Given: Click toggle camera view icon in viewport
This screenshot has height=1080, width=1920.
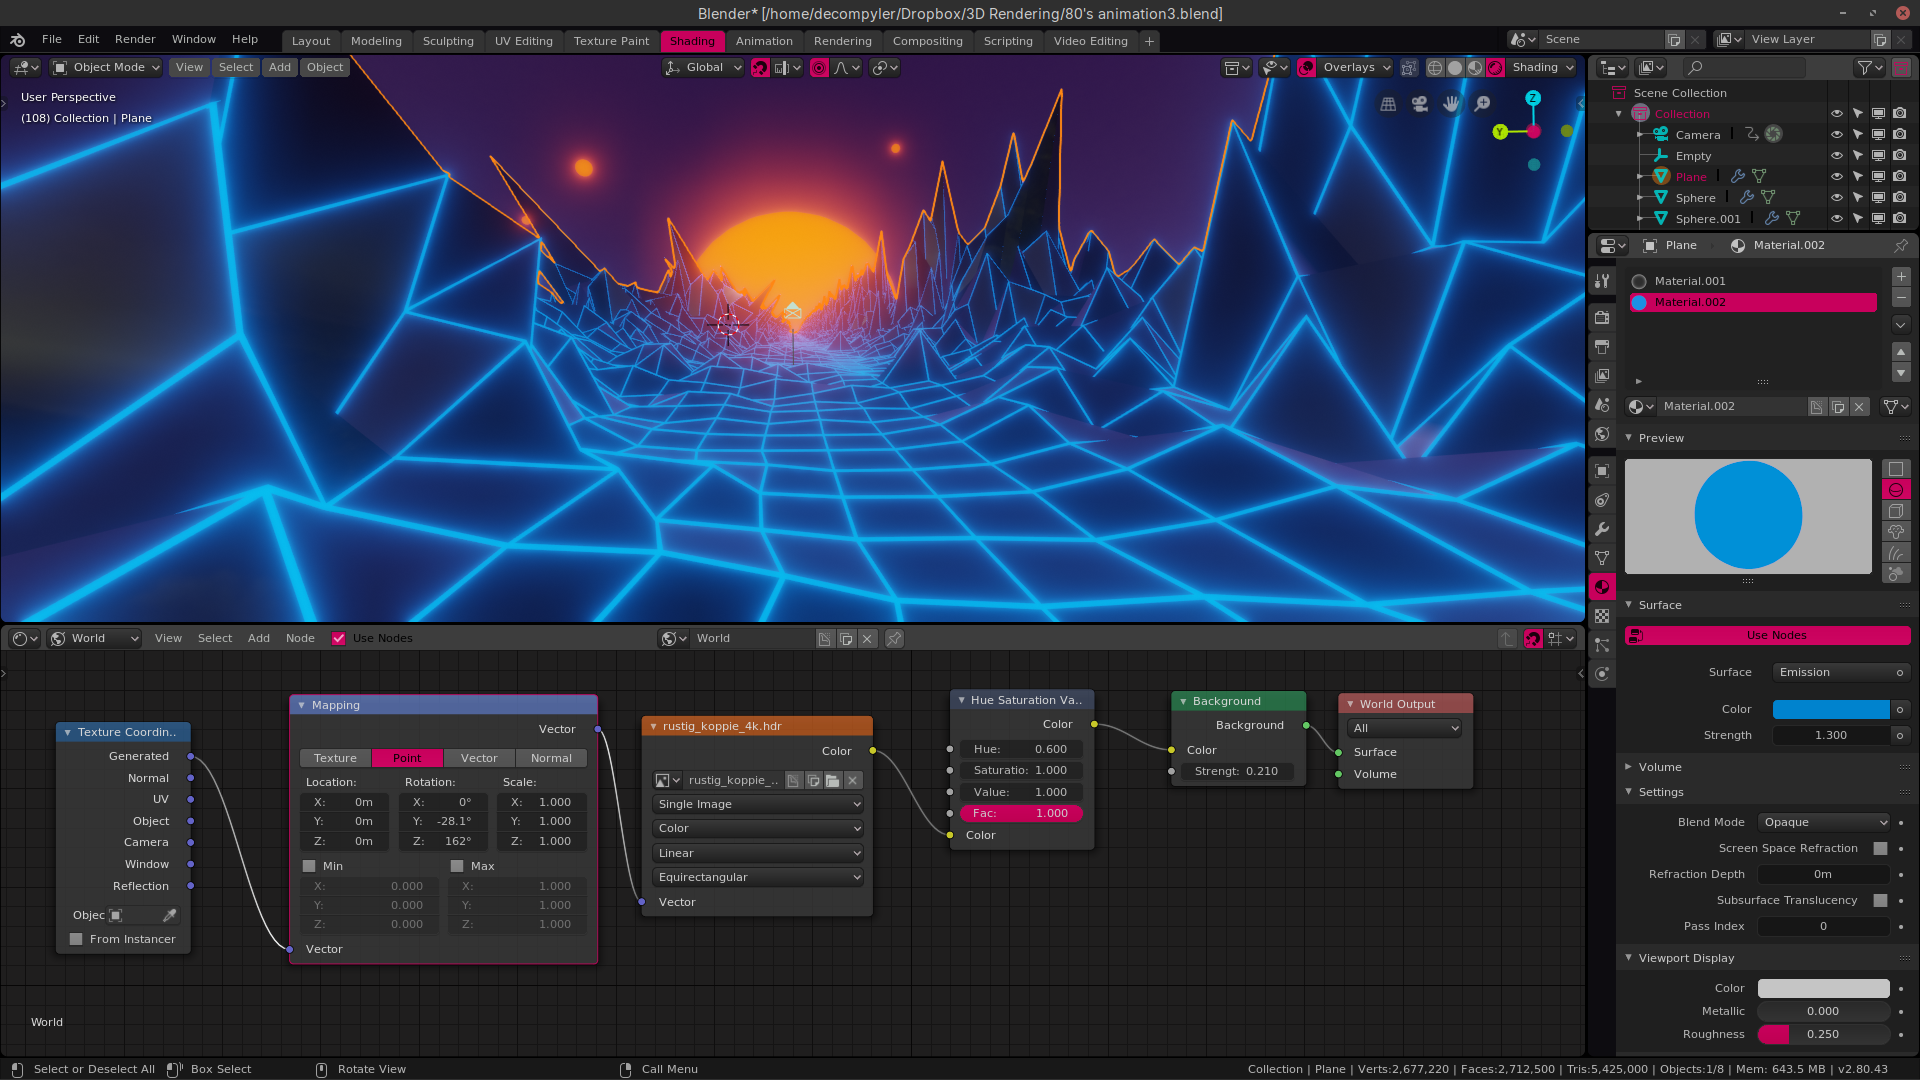Looking at the screenshot, I should point(1419,104).
